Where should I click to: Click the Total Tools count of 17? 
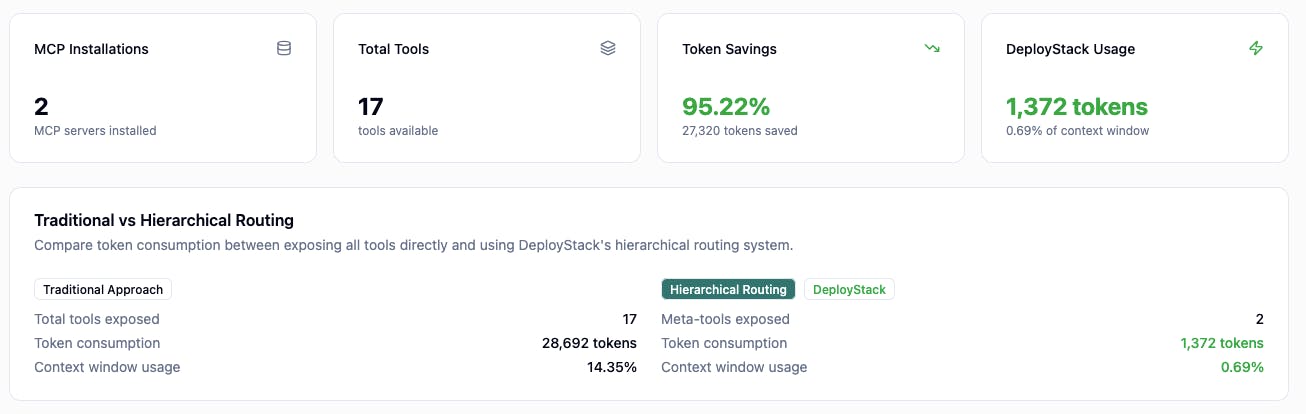tap(371, 107)
